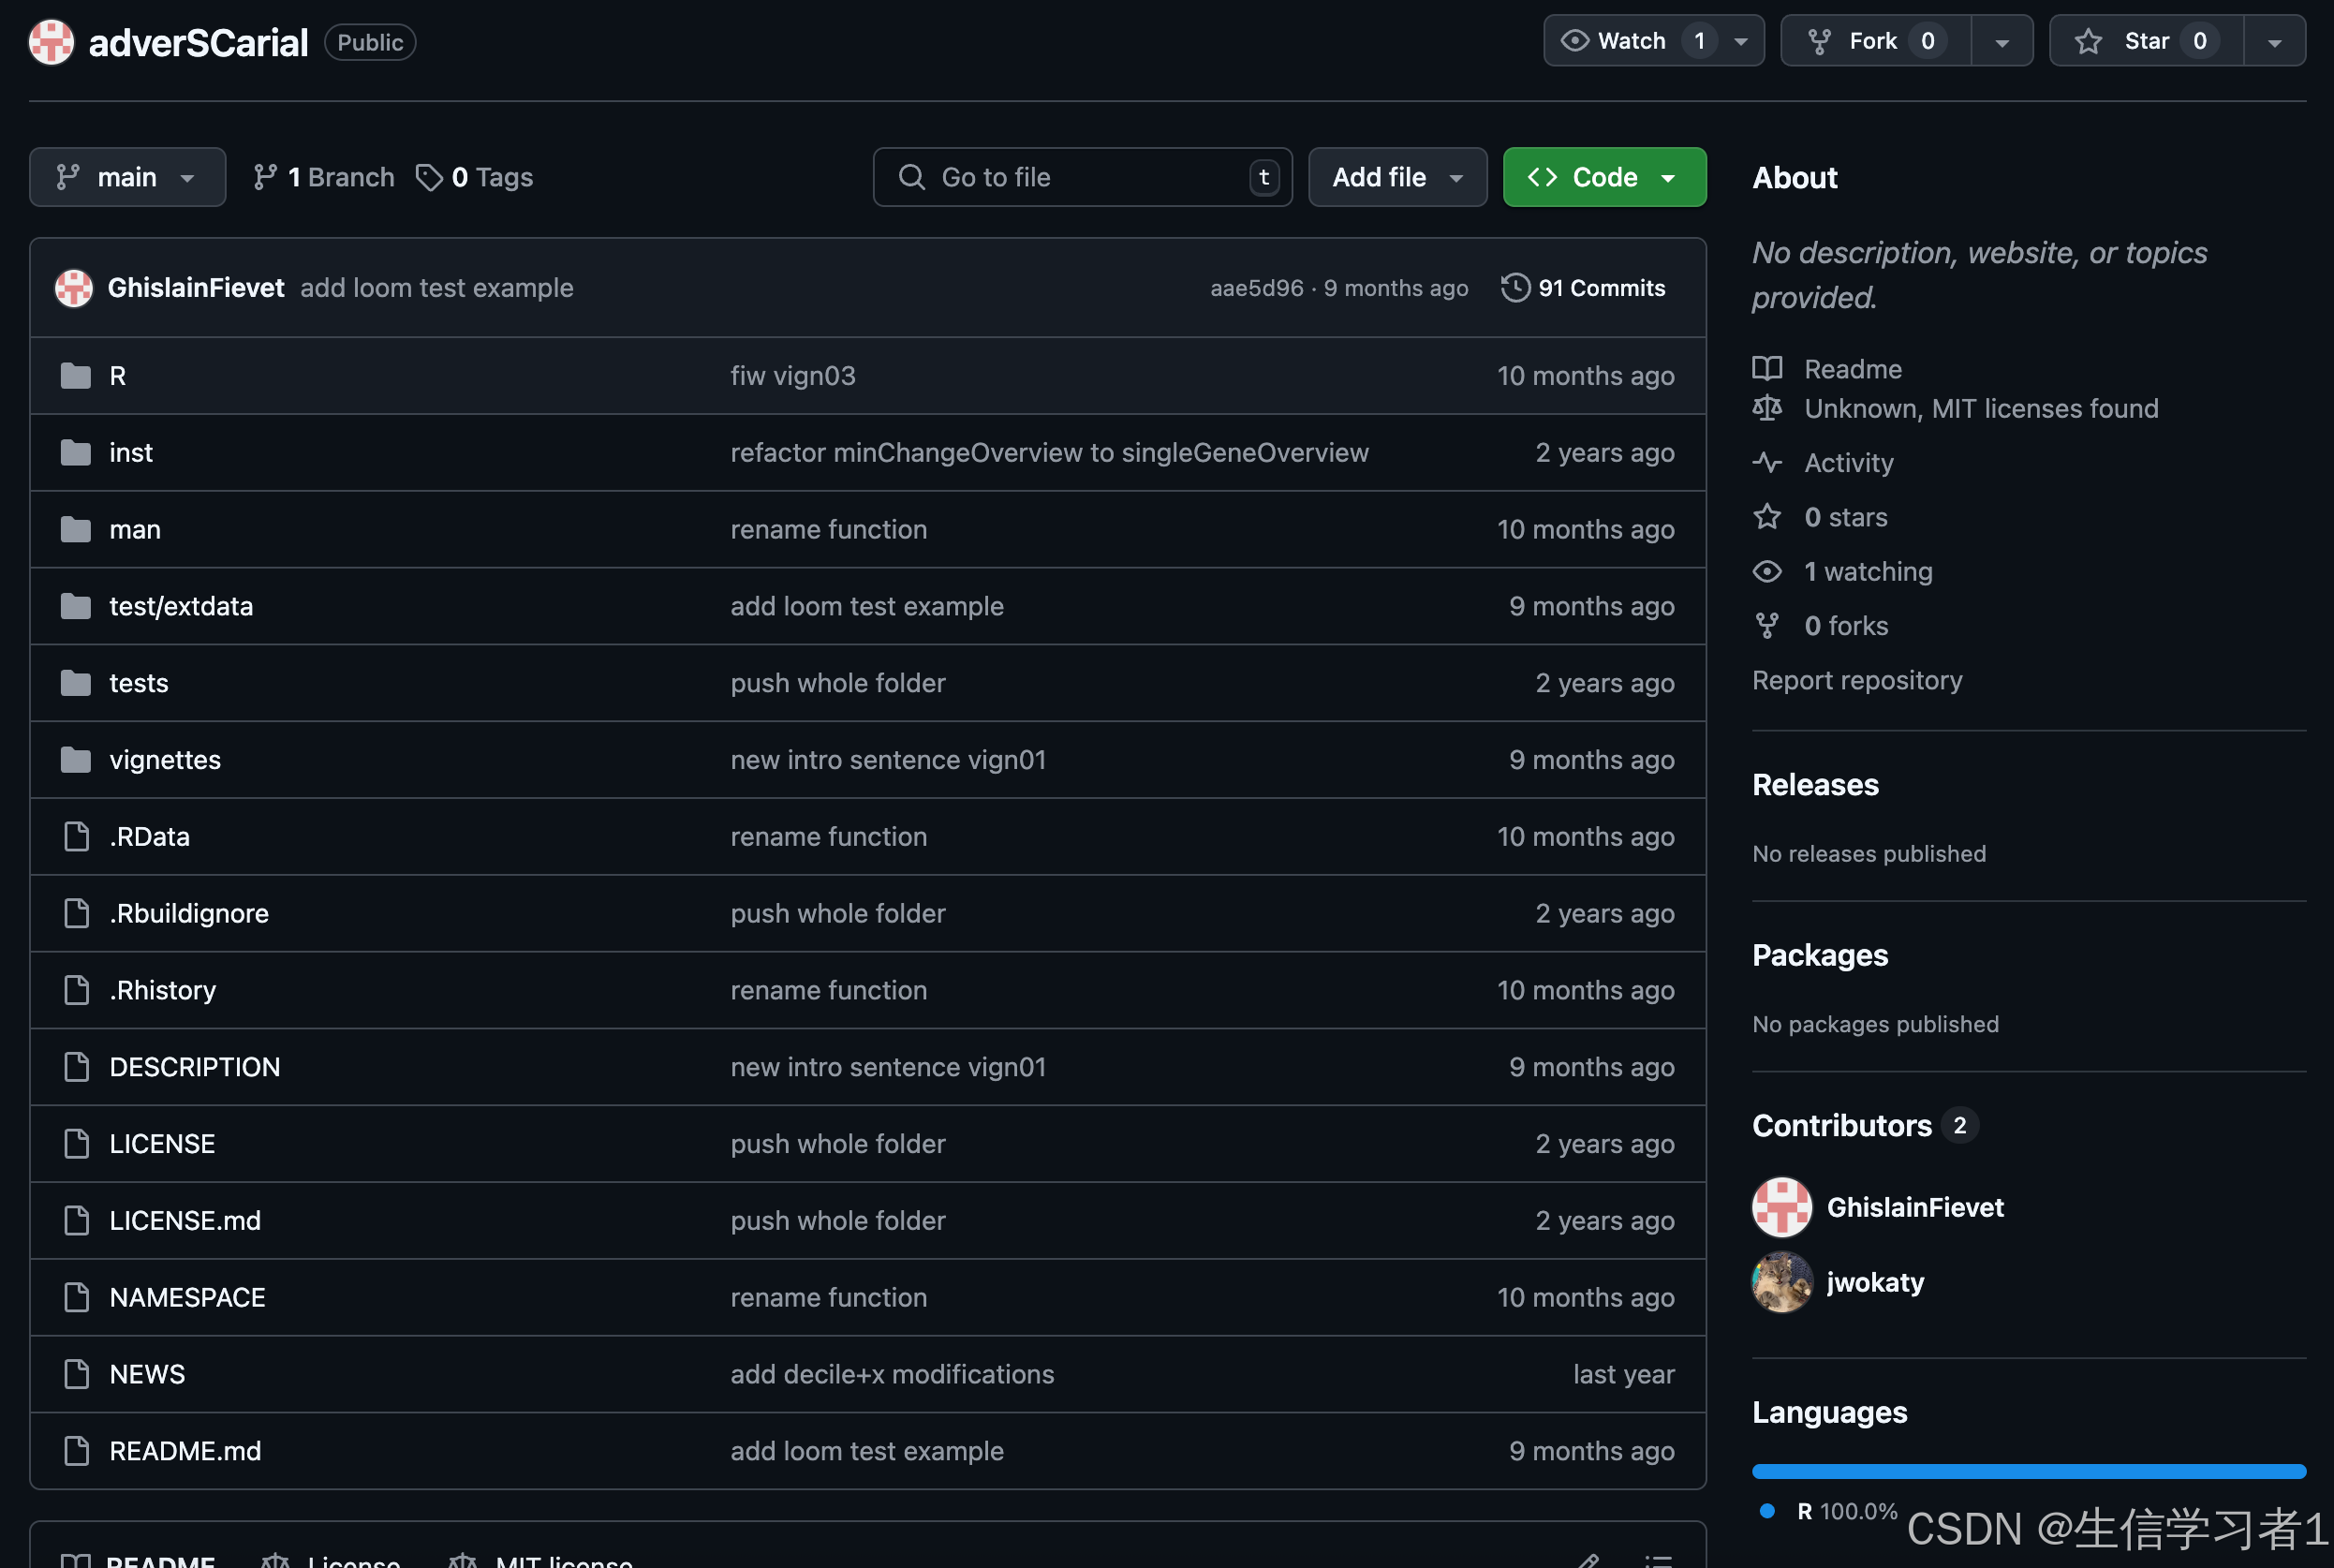Toggle Watch for repository notifications
This screenshot has width=2334, height=1568.
coord(1631,41)
